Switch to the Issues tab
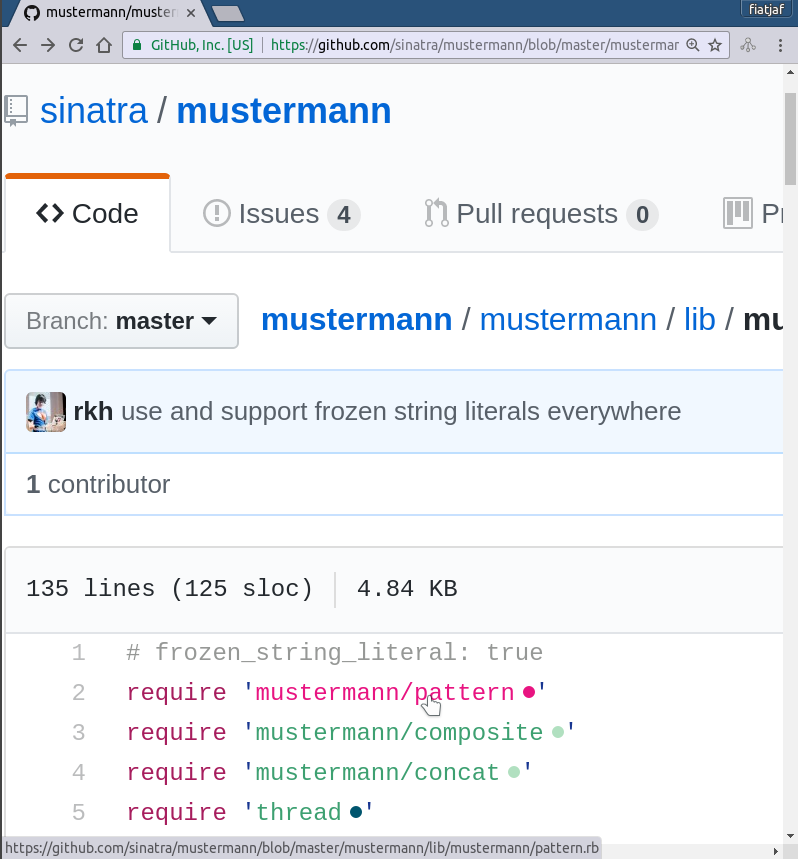Viewport: 798px width, 859px height. [x=282, y=214]
